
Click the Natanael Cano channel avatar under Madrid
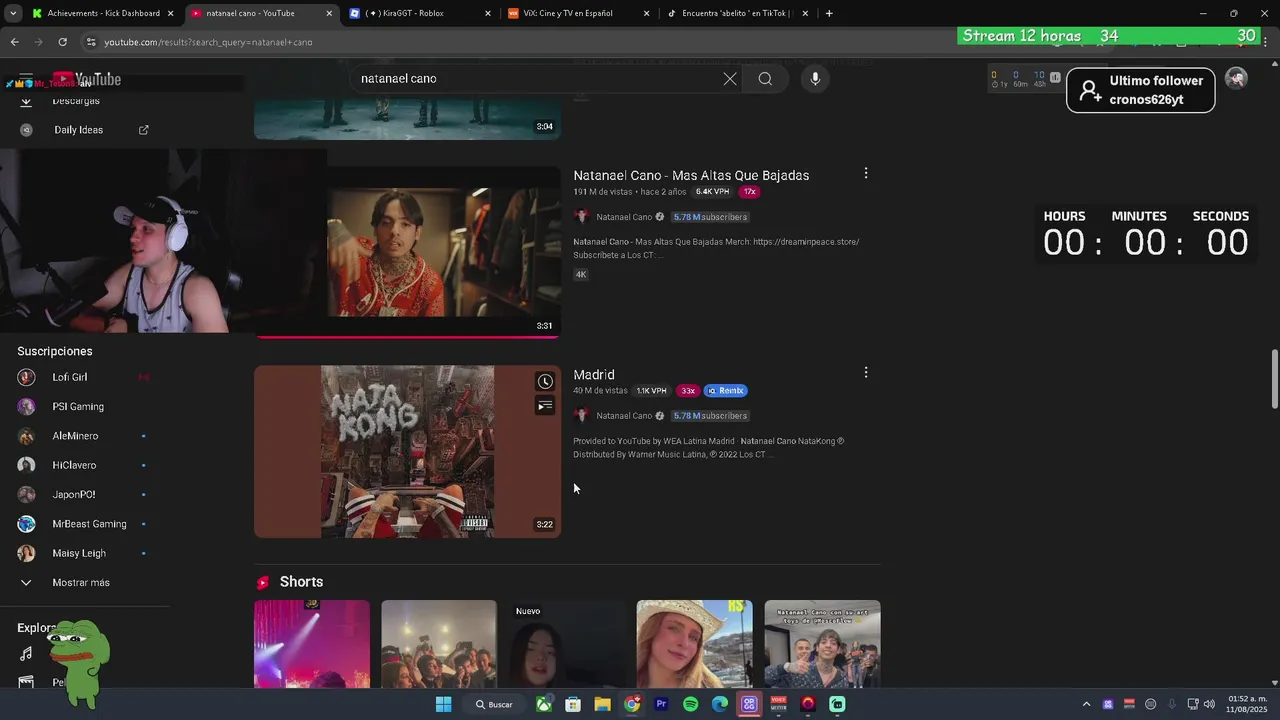coord(581,415)
